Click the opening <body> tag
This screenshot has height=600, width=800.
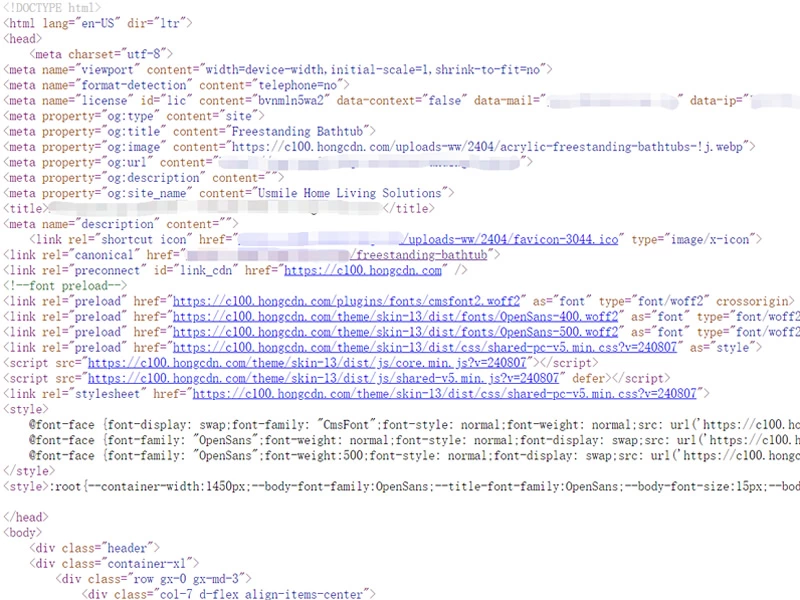click(x=22, y=532)
